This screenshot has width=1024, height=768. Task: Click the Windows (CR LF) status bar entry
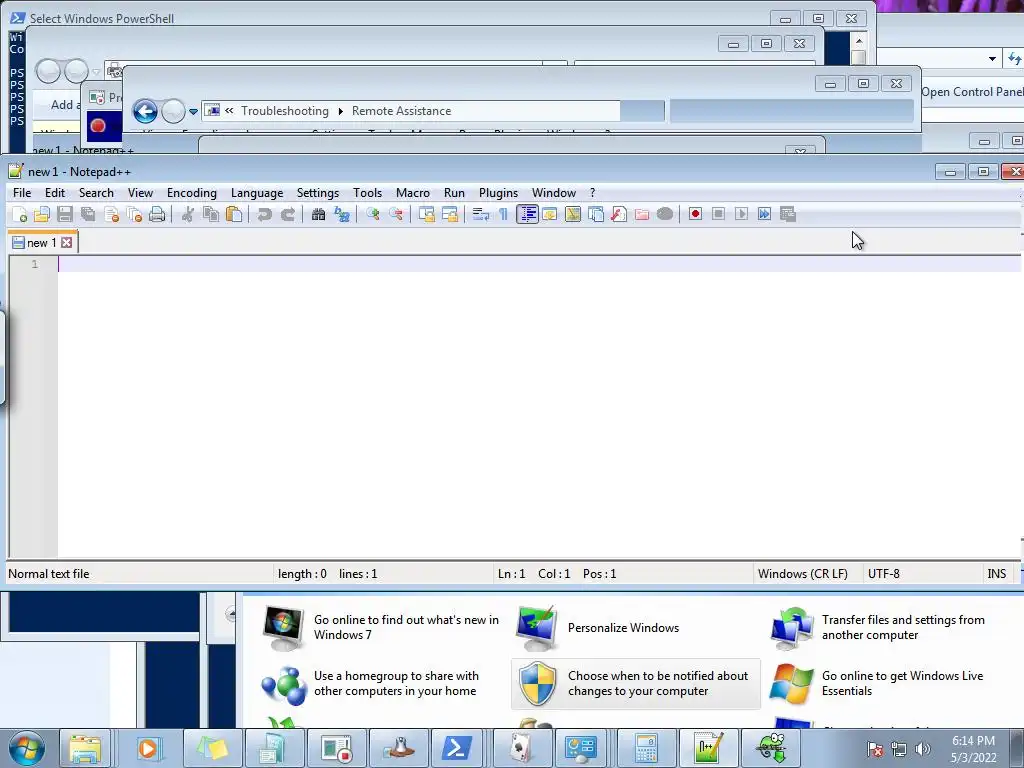tap(803, 574)
